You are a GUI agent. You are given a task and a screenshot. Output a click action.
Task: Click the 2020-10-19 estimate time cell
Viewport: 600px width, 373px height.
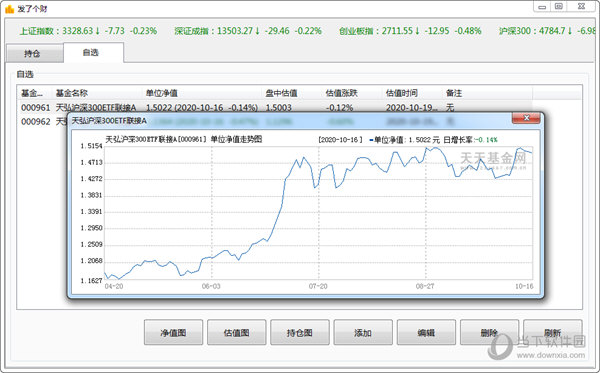[411, 108]
